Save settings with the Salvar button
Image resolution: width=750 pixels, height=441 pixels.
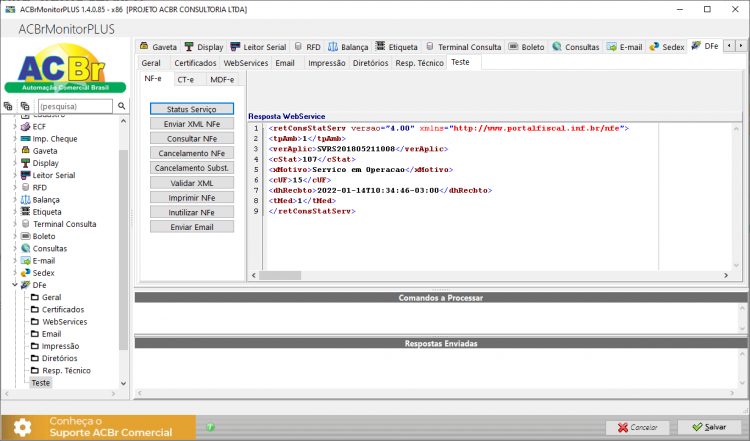(710, 427)
